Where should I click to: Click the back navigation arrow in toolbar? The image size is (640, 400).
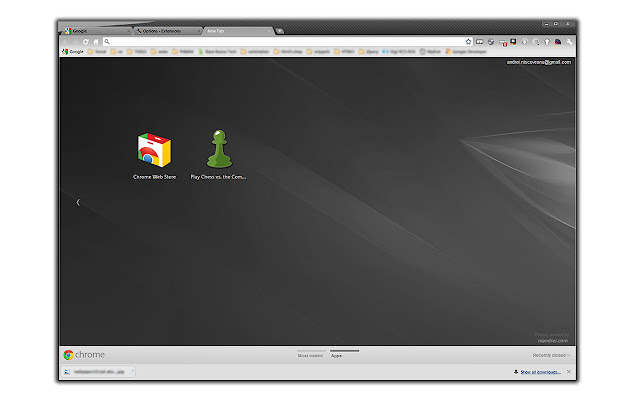coord(66,42)
